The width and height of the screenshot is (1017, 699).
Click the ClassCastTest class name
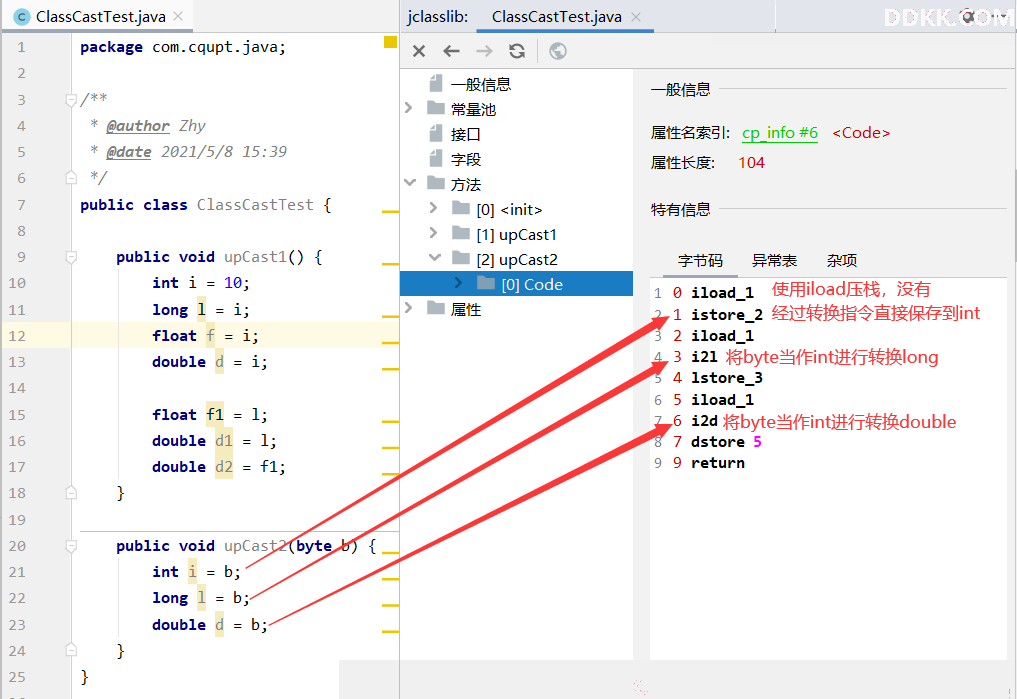[x=255, y=205]
